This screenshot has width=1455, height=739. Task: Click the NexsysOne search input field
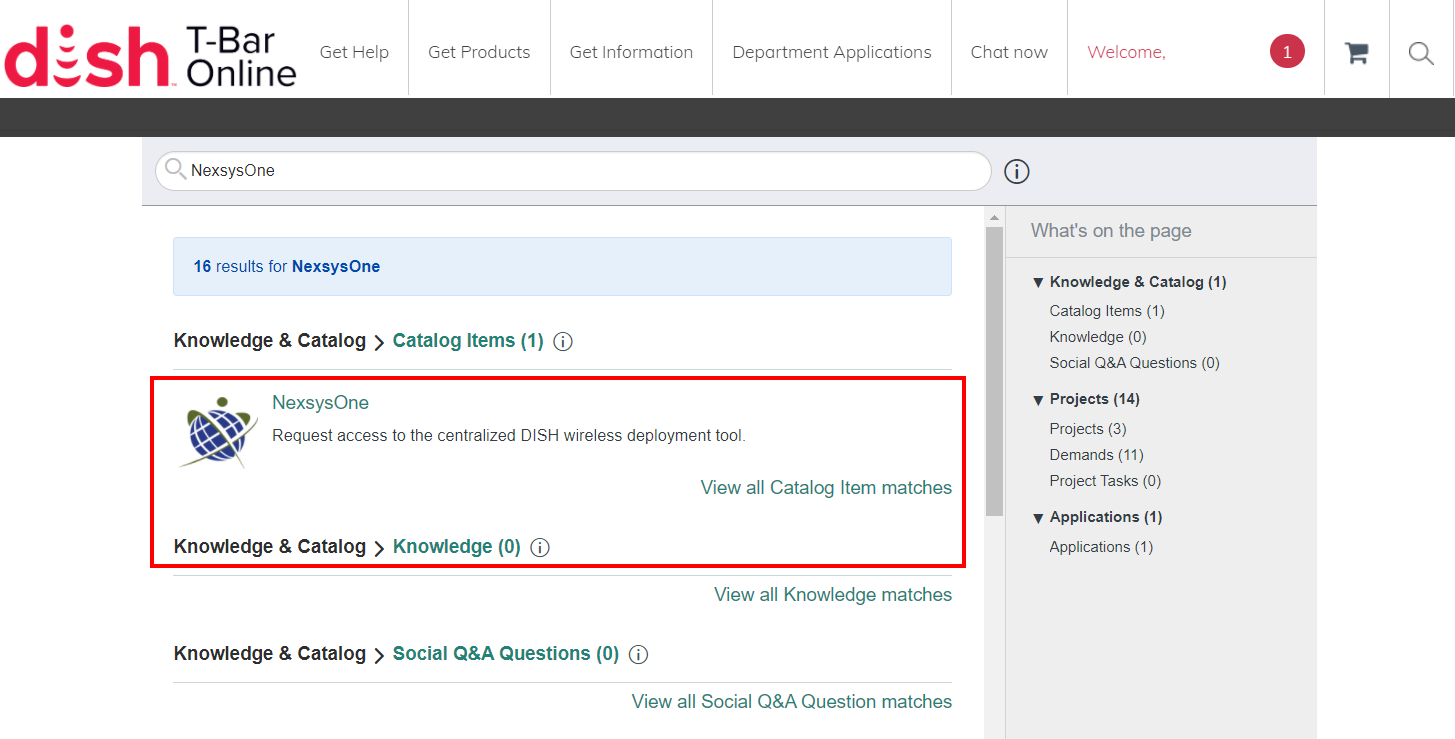click(x=573, y=171)
